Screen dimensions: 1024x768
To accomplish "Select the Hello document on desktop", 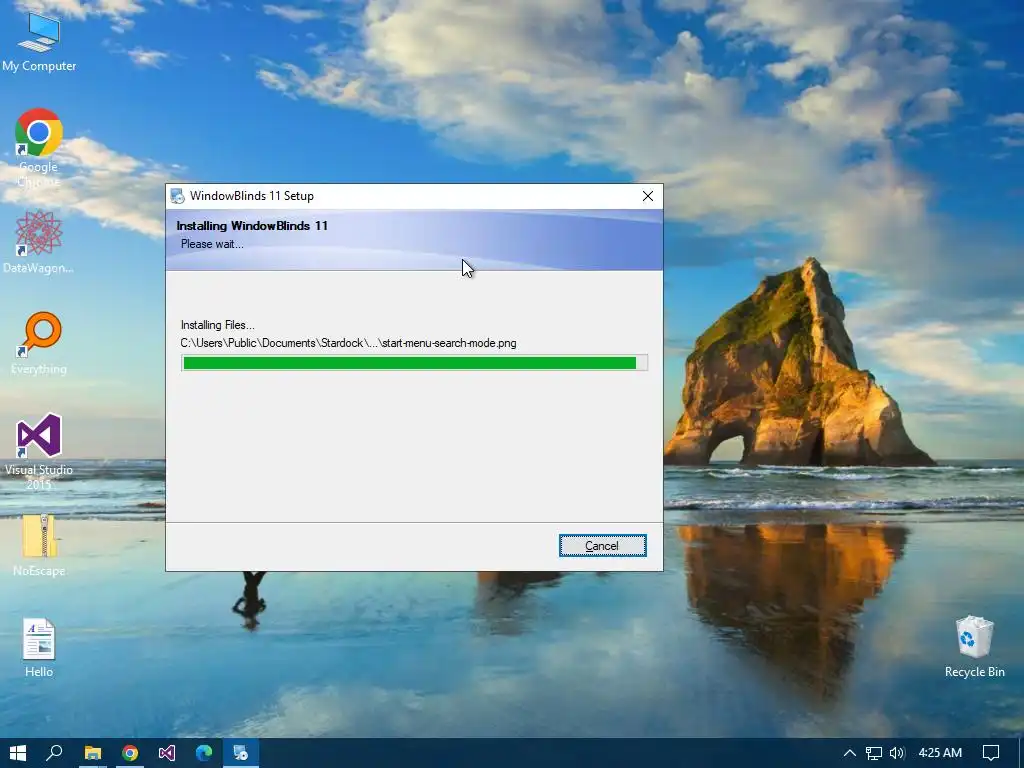I will pyautogui.click(x=39, y=647).
